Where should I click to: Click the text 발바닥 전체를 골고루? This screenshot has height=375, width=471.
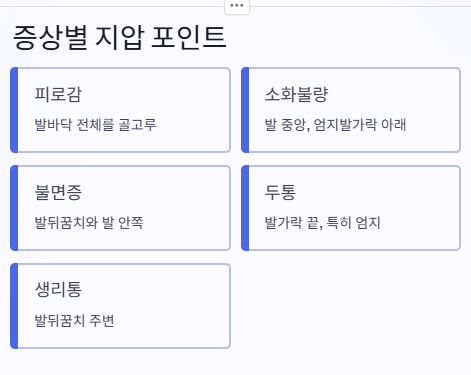click(x=95, y=125)
